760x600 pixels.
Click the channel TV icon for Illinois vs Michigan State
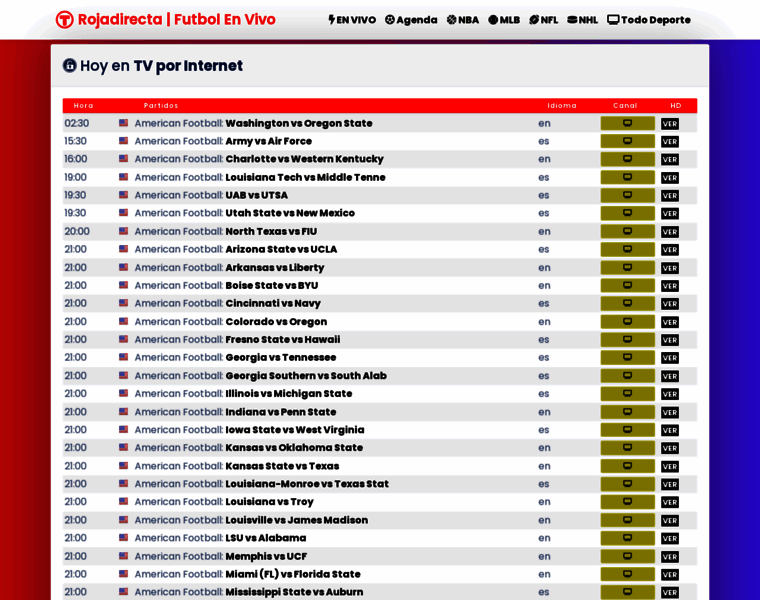pos(627,394)
